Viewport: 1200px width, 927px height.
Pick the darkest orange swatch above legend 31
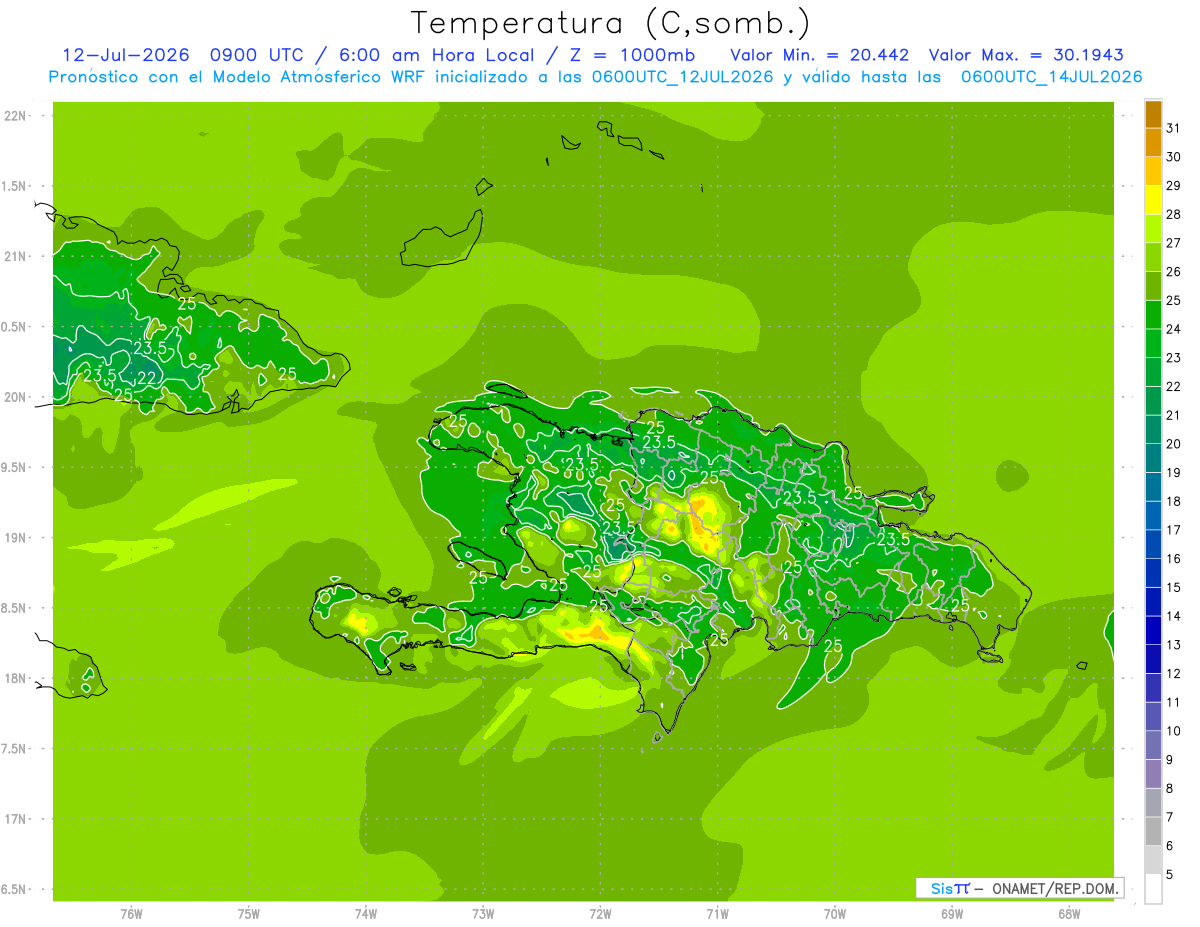pyautogui.click(x=1153, y=114)
